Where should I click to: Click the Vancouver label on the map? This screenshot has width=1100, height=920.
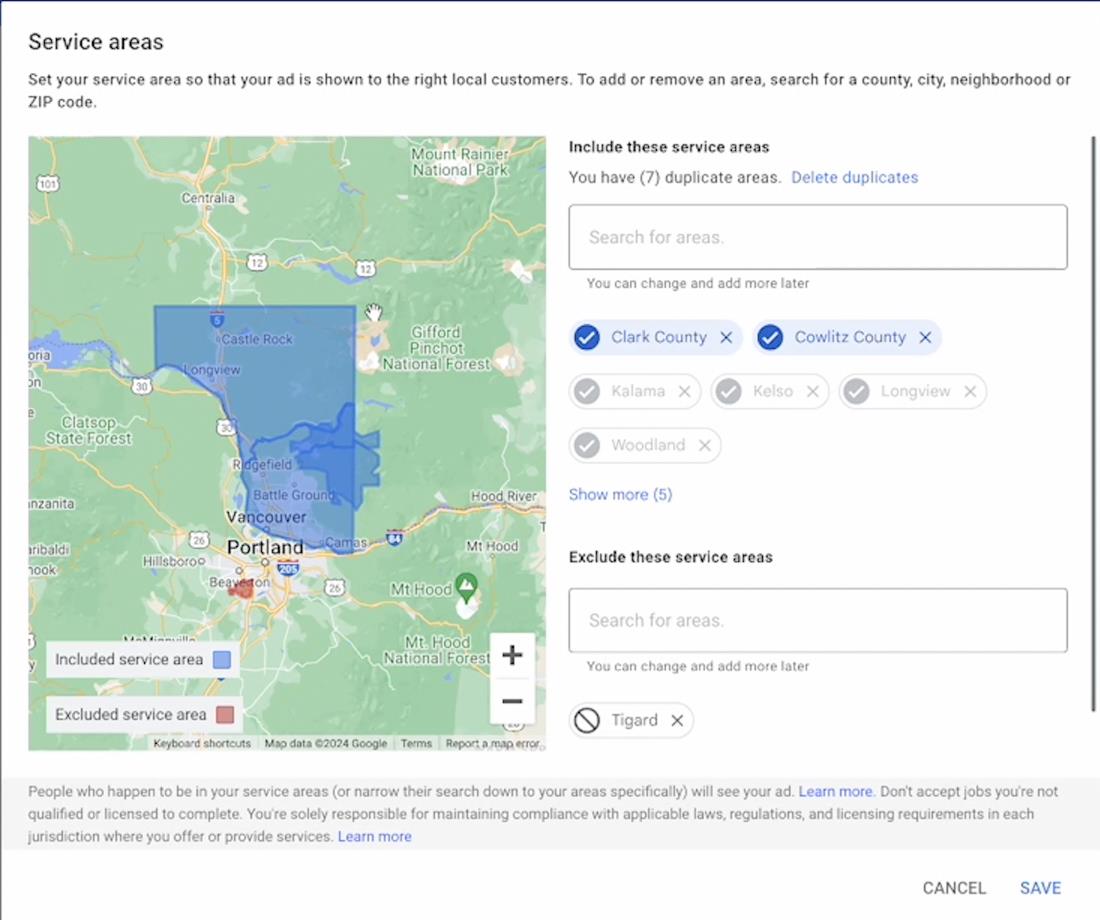266,517
